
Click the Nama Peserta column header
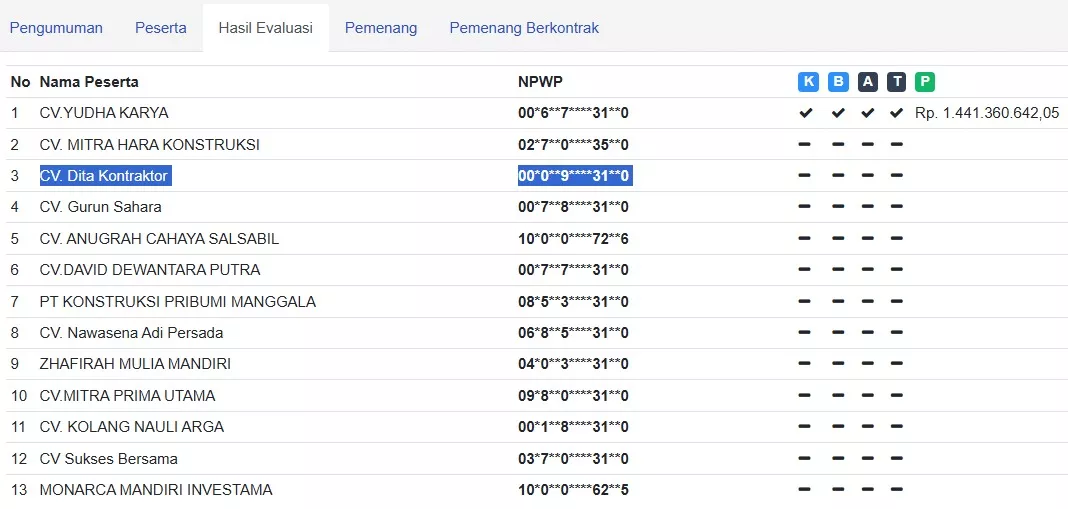pos(89,82)
